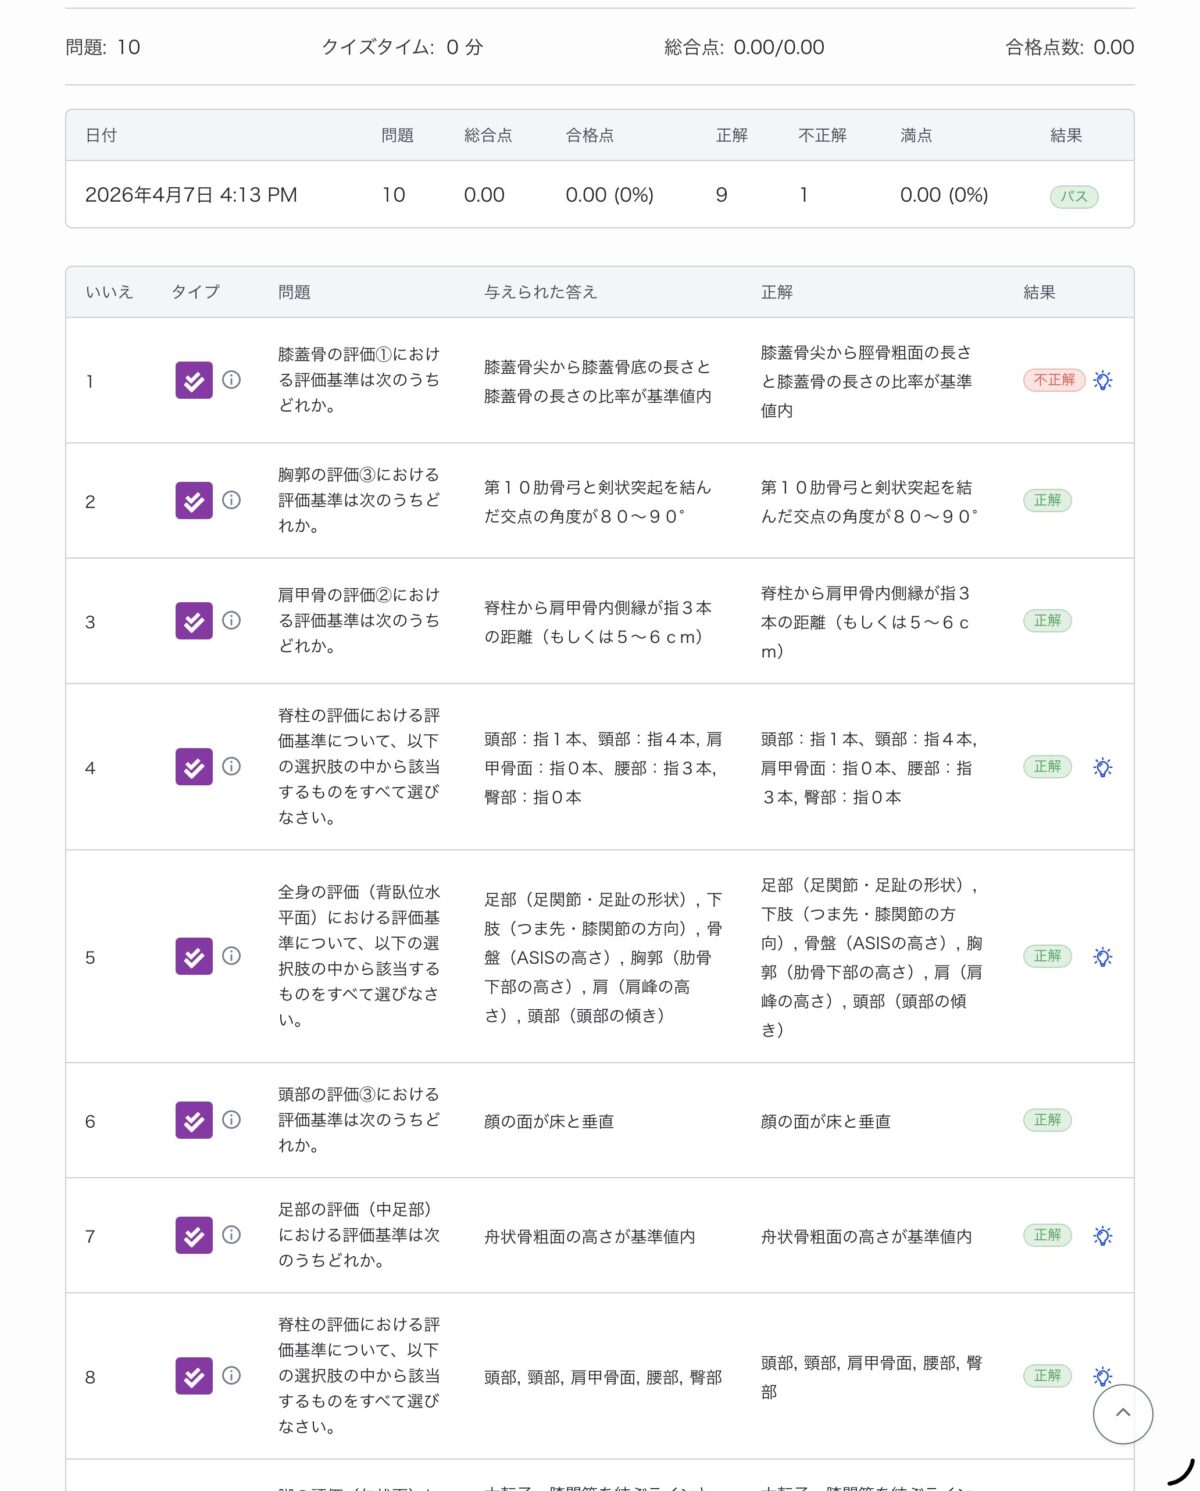Click the info circle icon for question 1
The image size is (1200, 1491).
(231, 380)
